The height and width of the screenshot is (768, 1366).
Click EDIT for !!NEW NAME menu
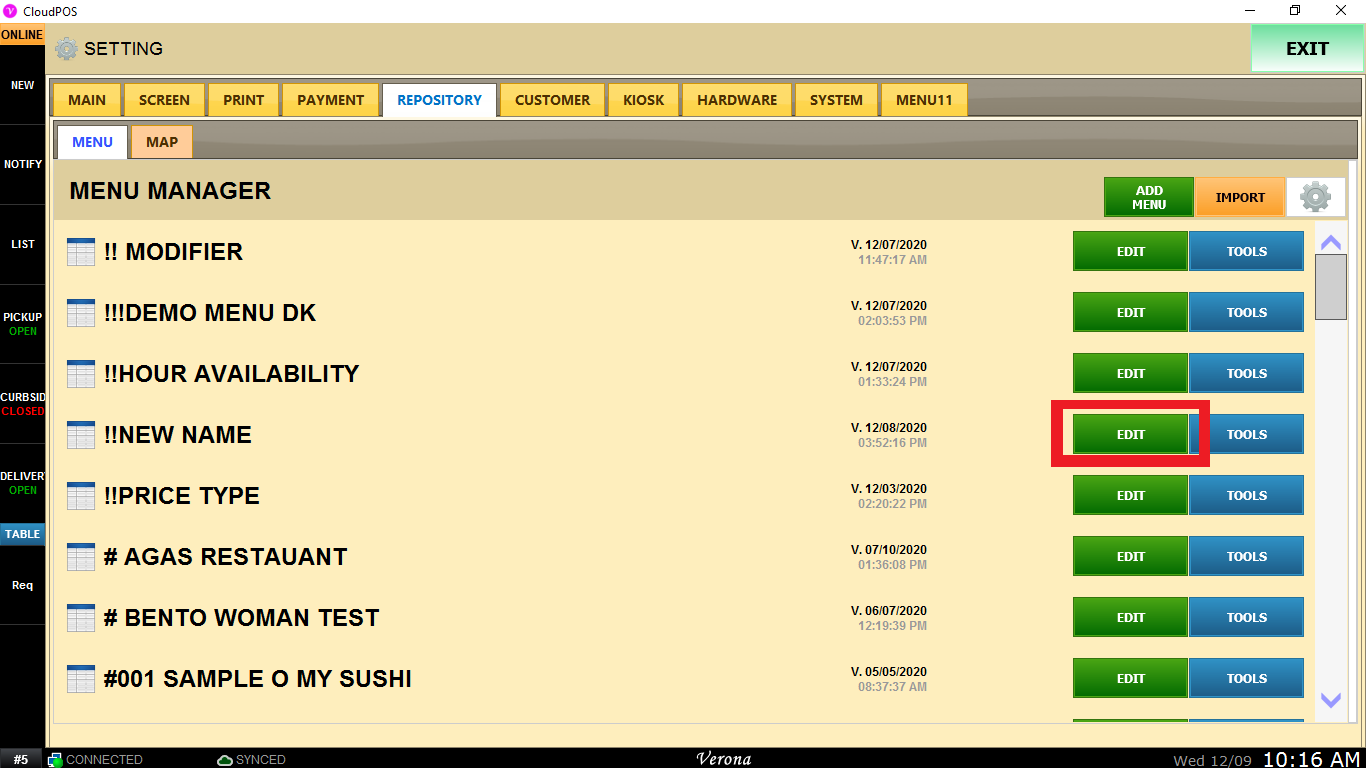1130,434
